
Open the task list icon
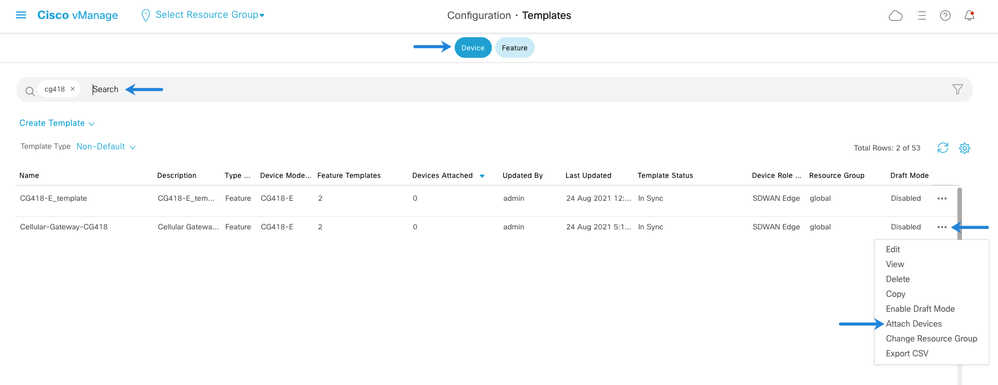point(921,16)
